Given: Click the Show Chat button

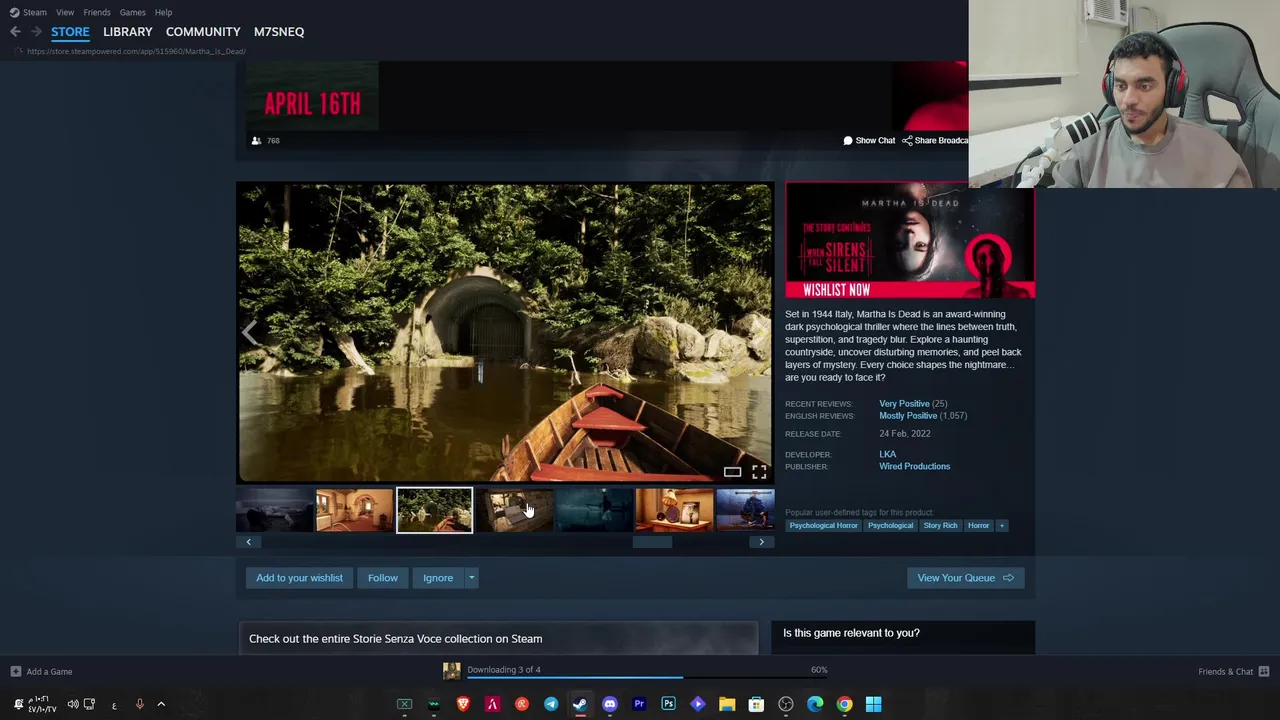Looking at the screenshot, I should tap(869, 141).
